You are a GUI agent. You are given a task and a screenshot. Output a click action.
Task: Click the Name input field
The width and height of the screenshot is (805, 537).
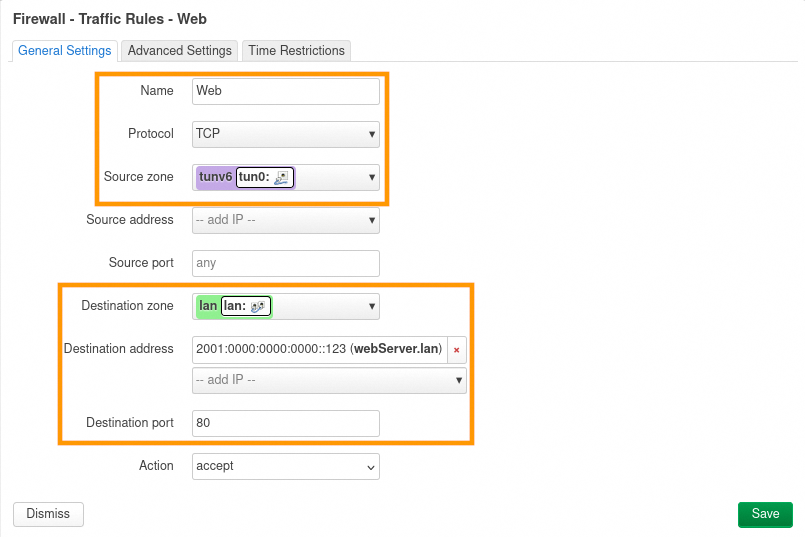click(285, 91)
